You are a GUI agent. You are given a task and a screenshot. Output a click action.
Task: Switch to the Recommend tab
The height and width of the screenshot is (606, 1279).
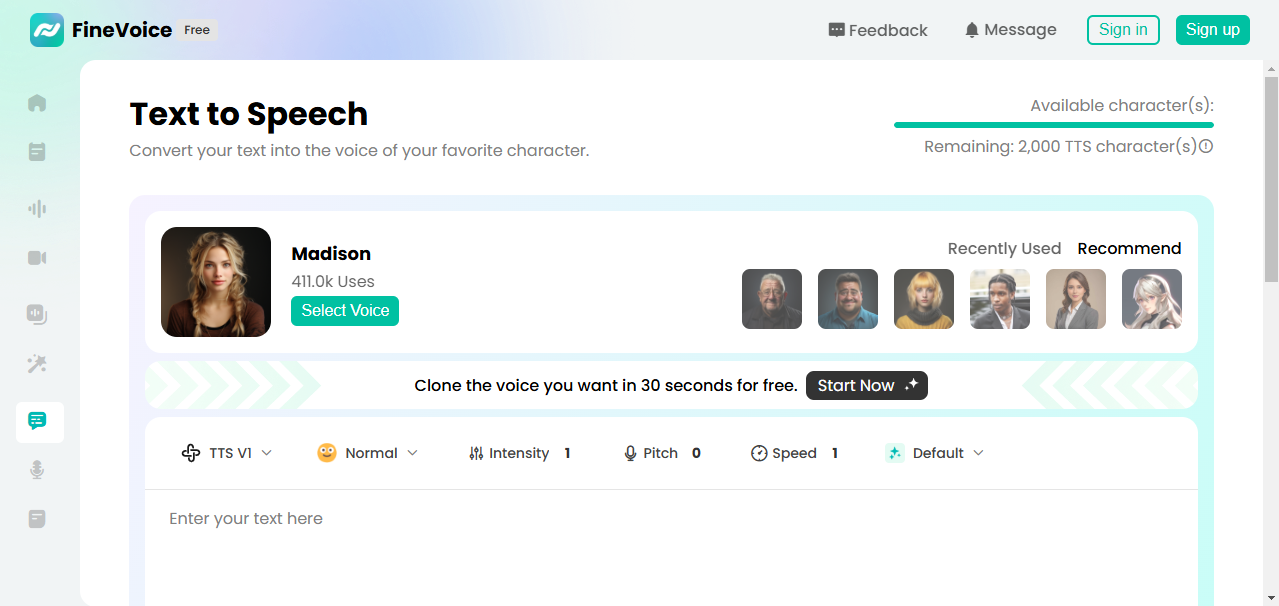click(1129, 248)
